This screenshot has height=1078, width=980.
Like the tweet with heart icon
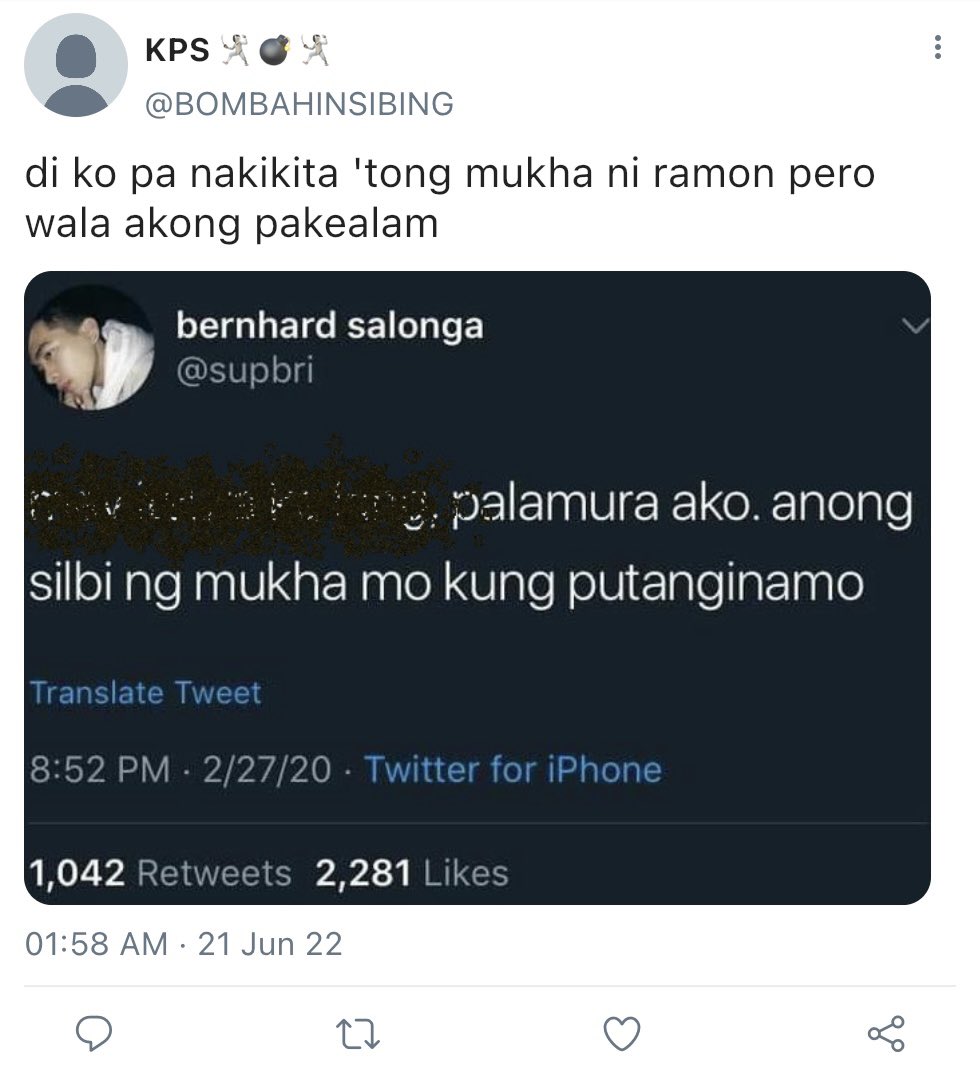pyautogui.click(x=622, y=1033)
